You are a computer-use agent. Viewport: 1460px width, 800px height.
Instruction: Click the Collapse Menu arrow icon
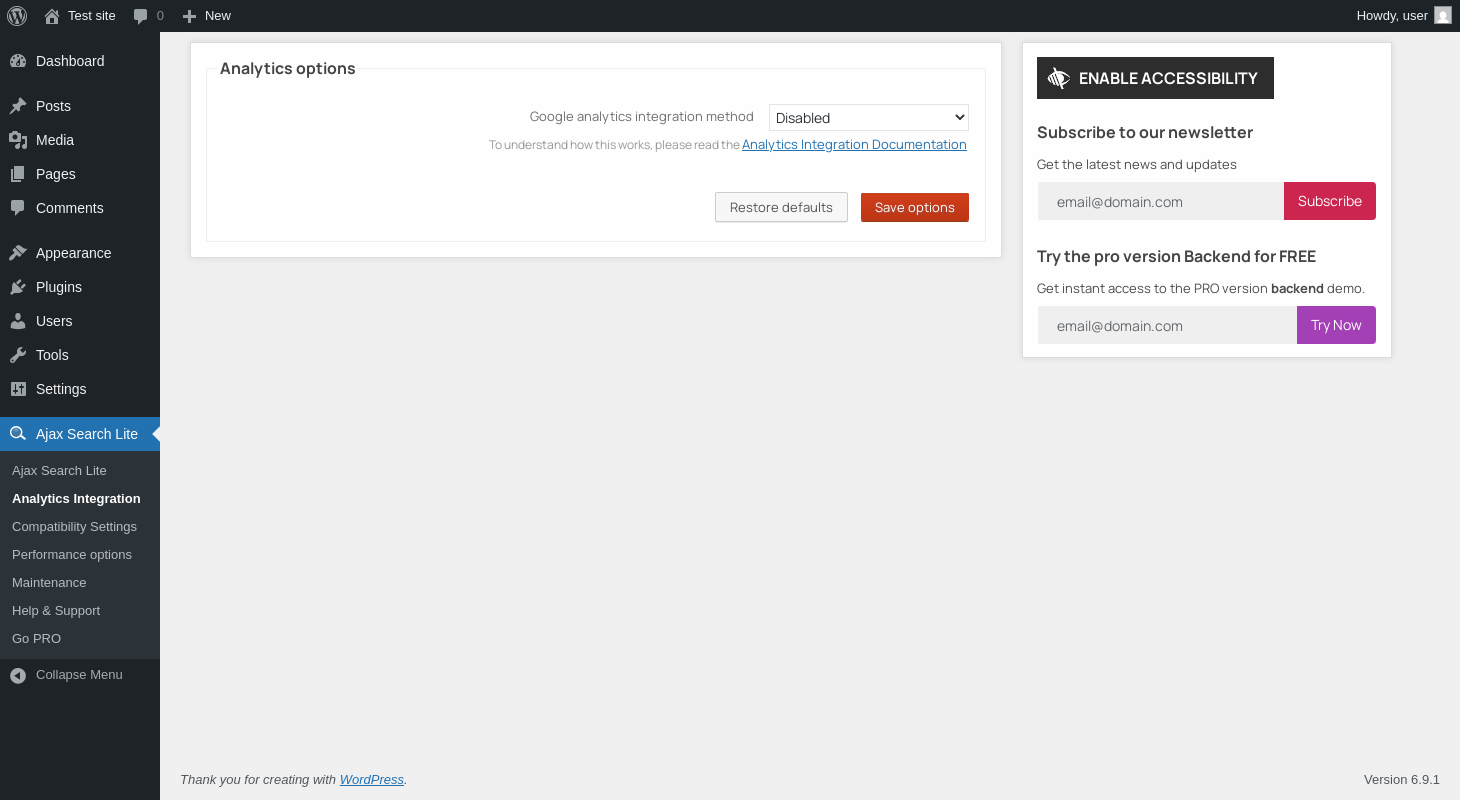[18, 676]
